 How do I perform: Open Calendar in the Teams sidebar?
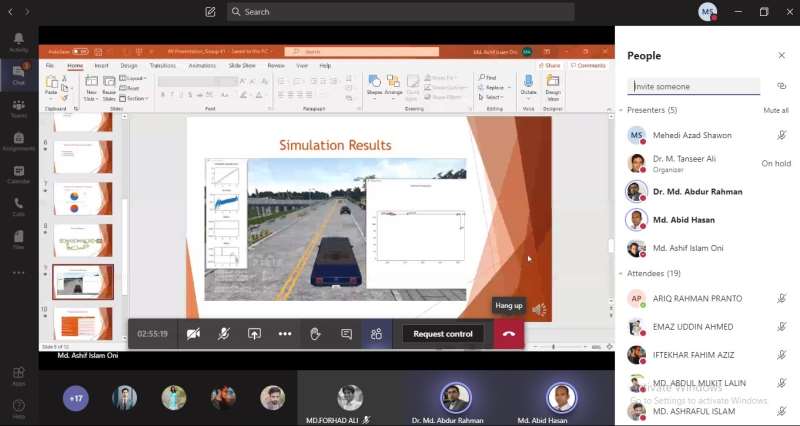click(18, 174)
